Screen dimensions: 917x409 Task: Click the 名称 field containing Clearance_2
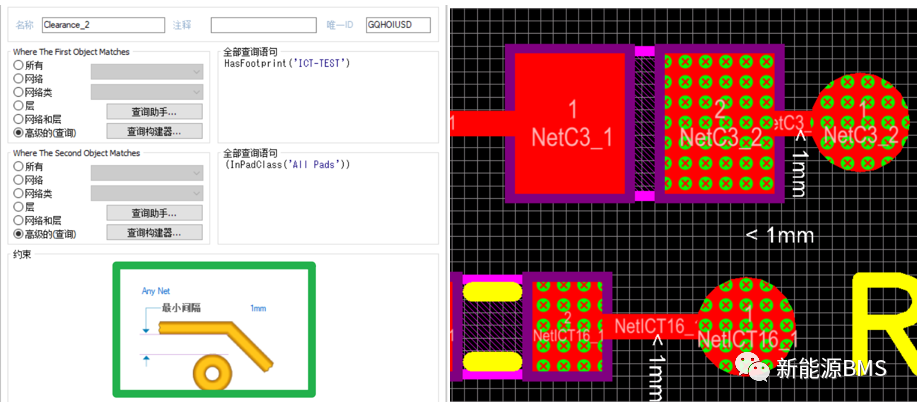[x=104, y=25]
